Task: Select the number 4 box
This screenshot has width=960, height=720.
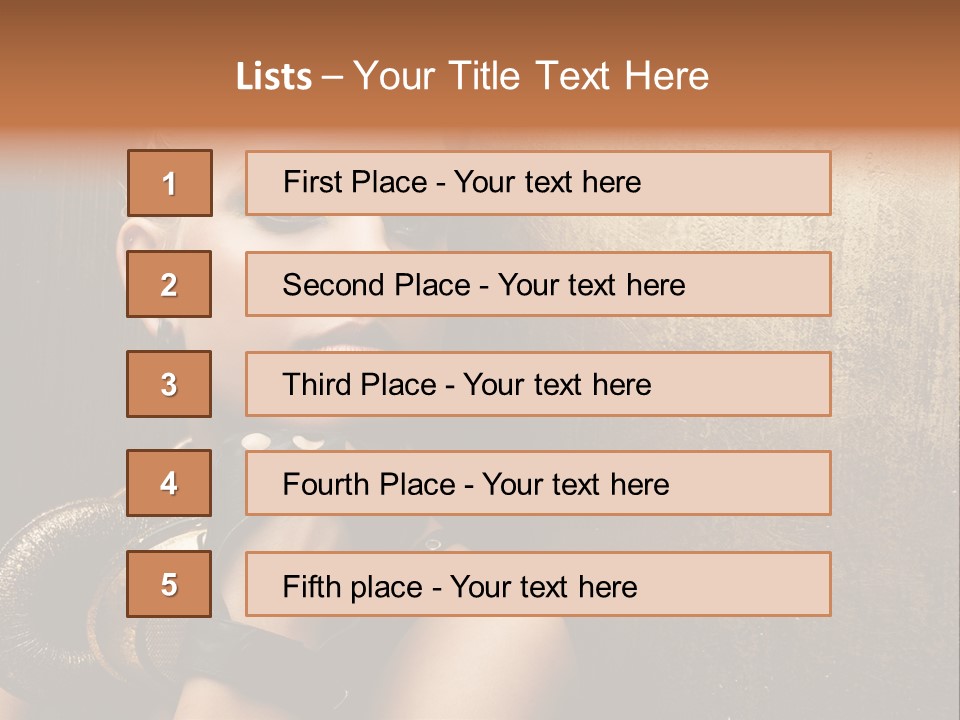Action: coord(169,483)
